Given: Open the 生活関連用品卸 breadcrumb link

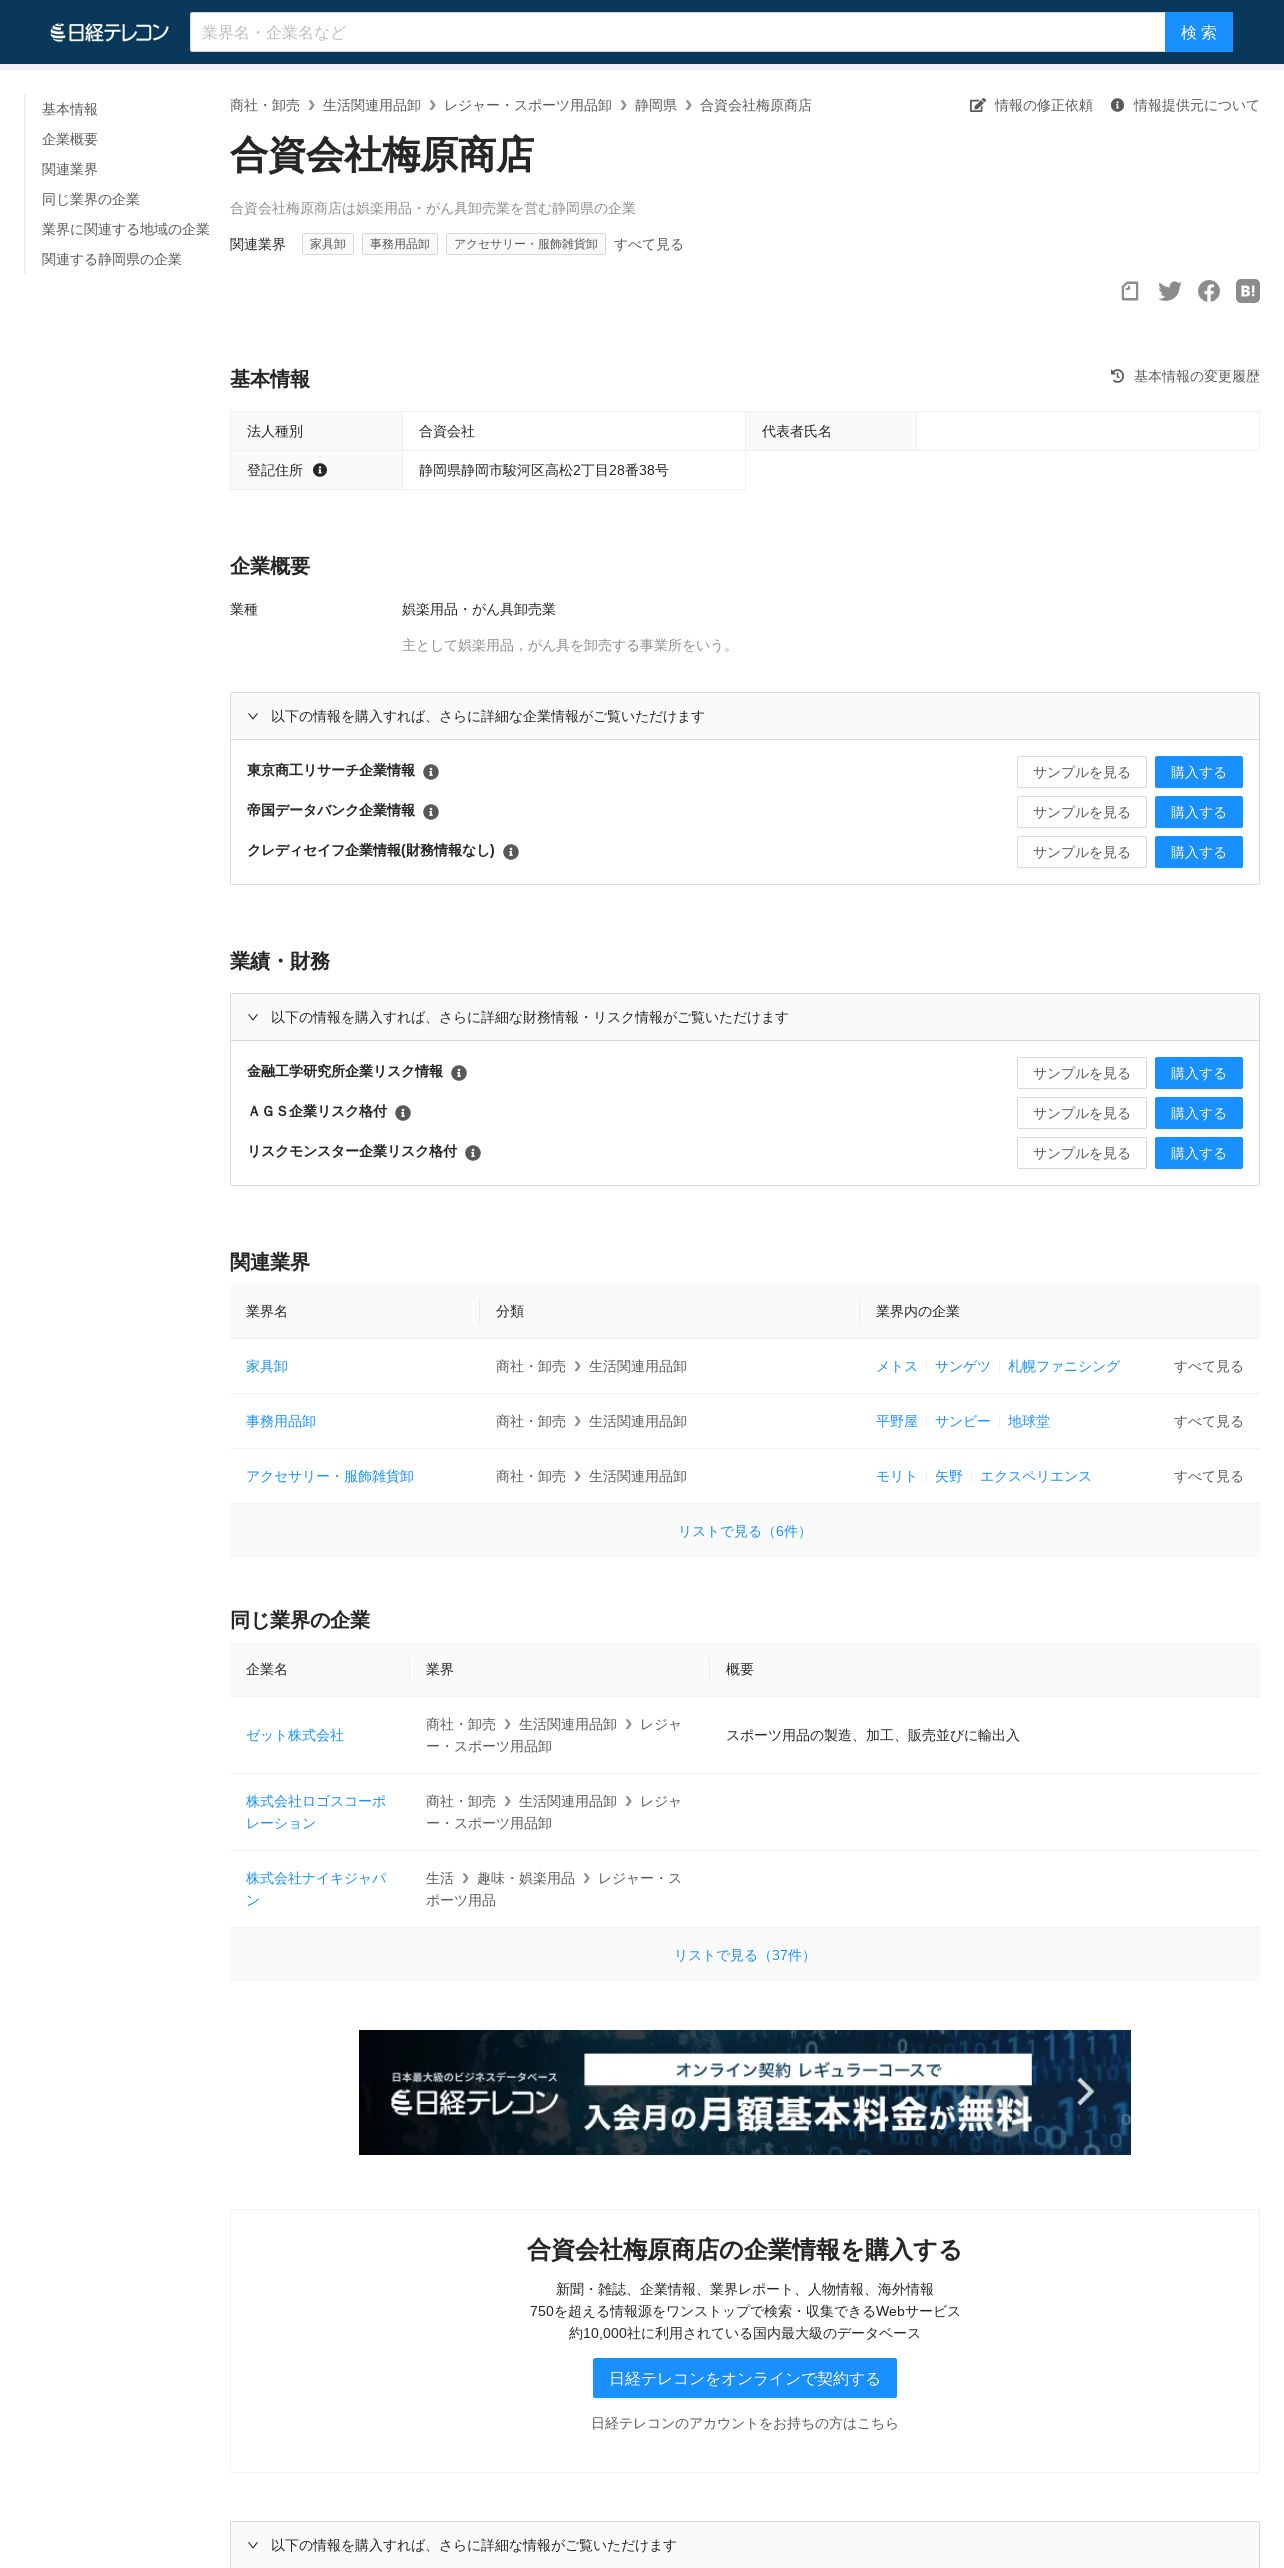Looking at the screenshot, I should [372, 105].
